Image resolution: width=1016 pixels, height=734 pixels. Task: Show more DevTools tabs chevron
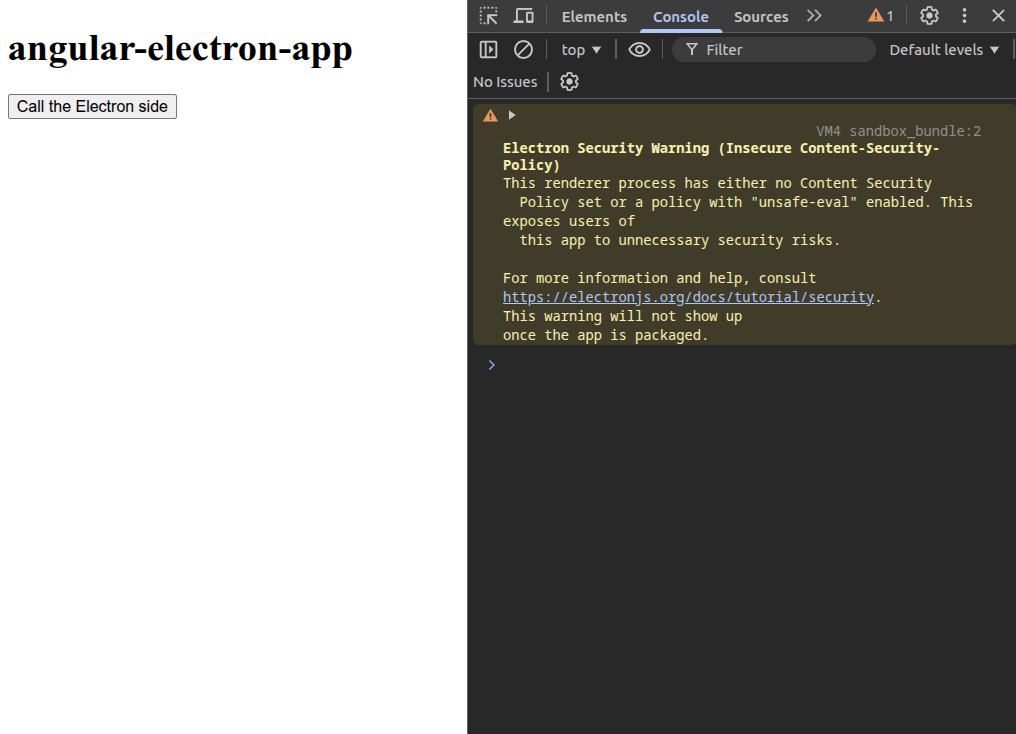814,16
